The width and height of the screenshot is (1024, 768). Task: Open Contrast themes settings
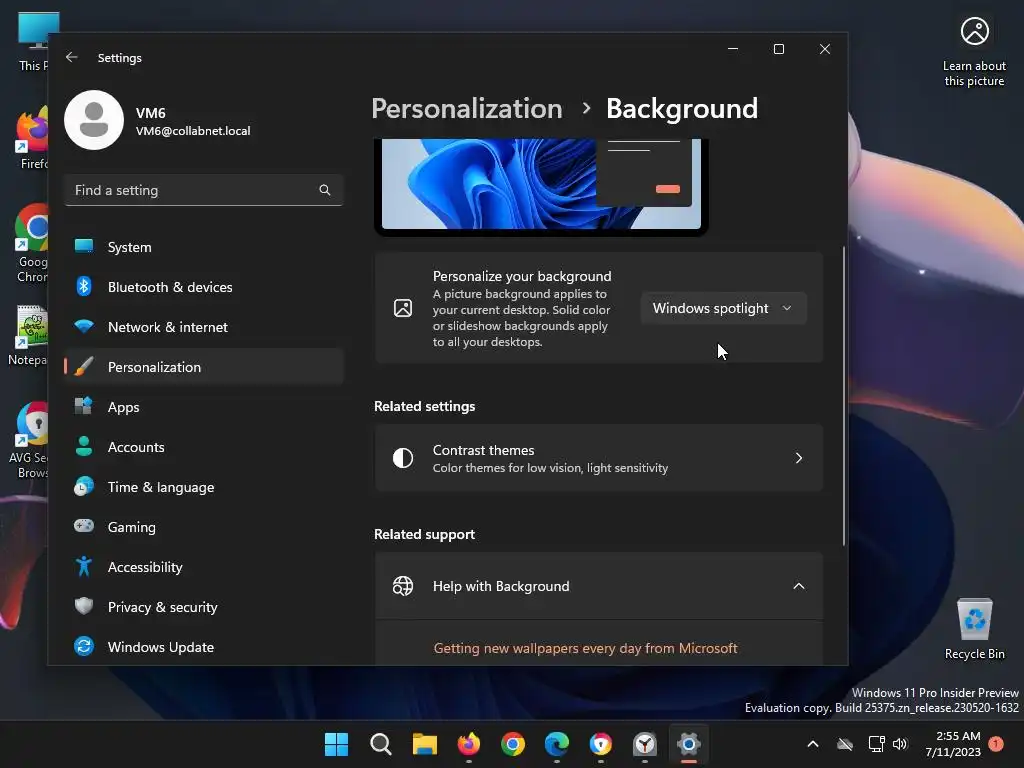tap(599, 458)
